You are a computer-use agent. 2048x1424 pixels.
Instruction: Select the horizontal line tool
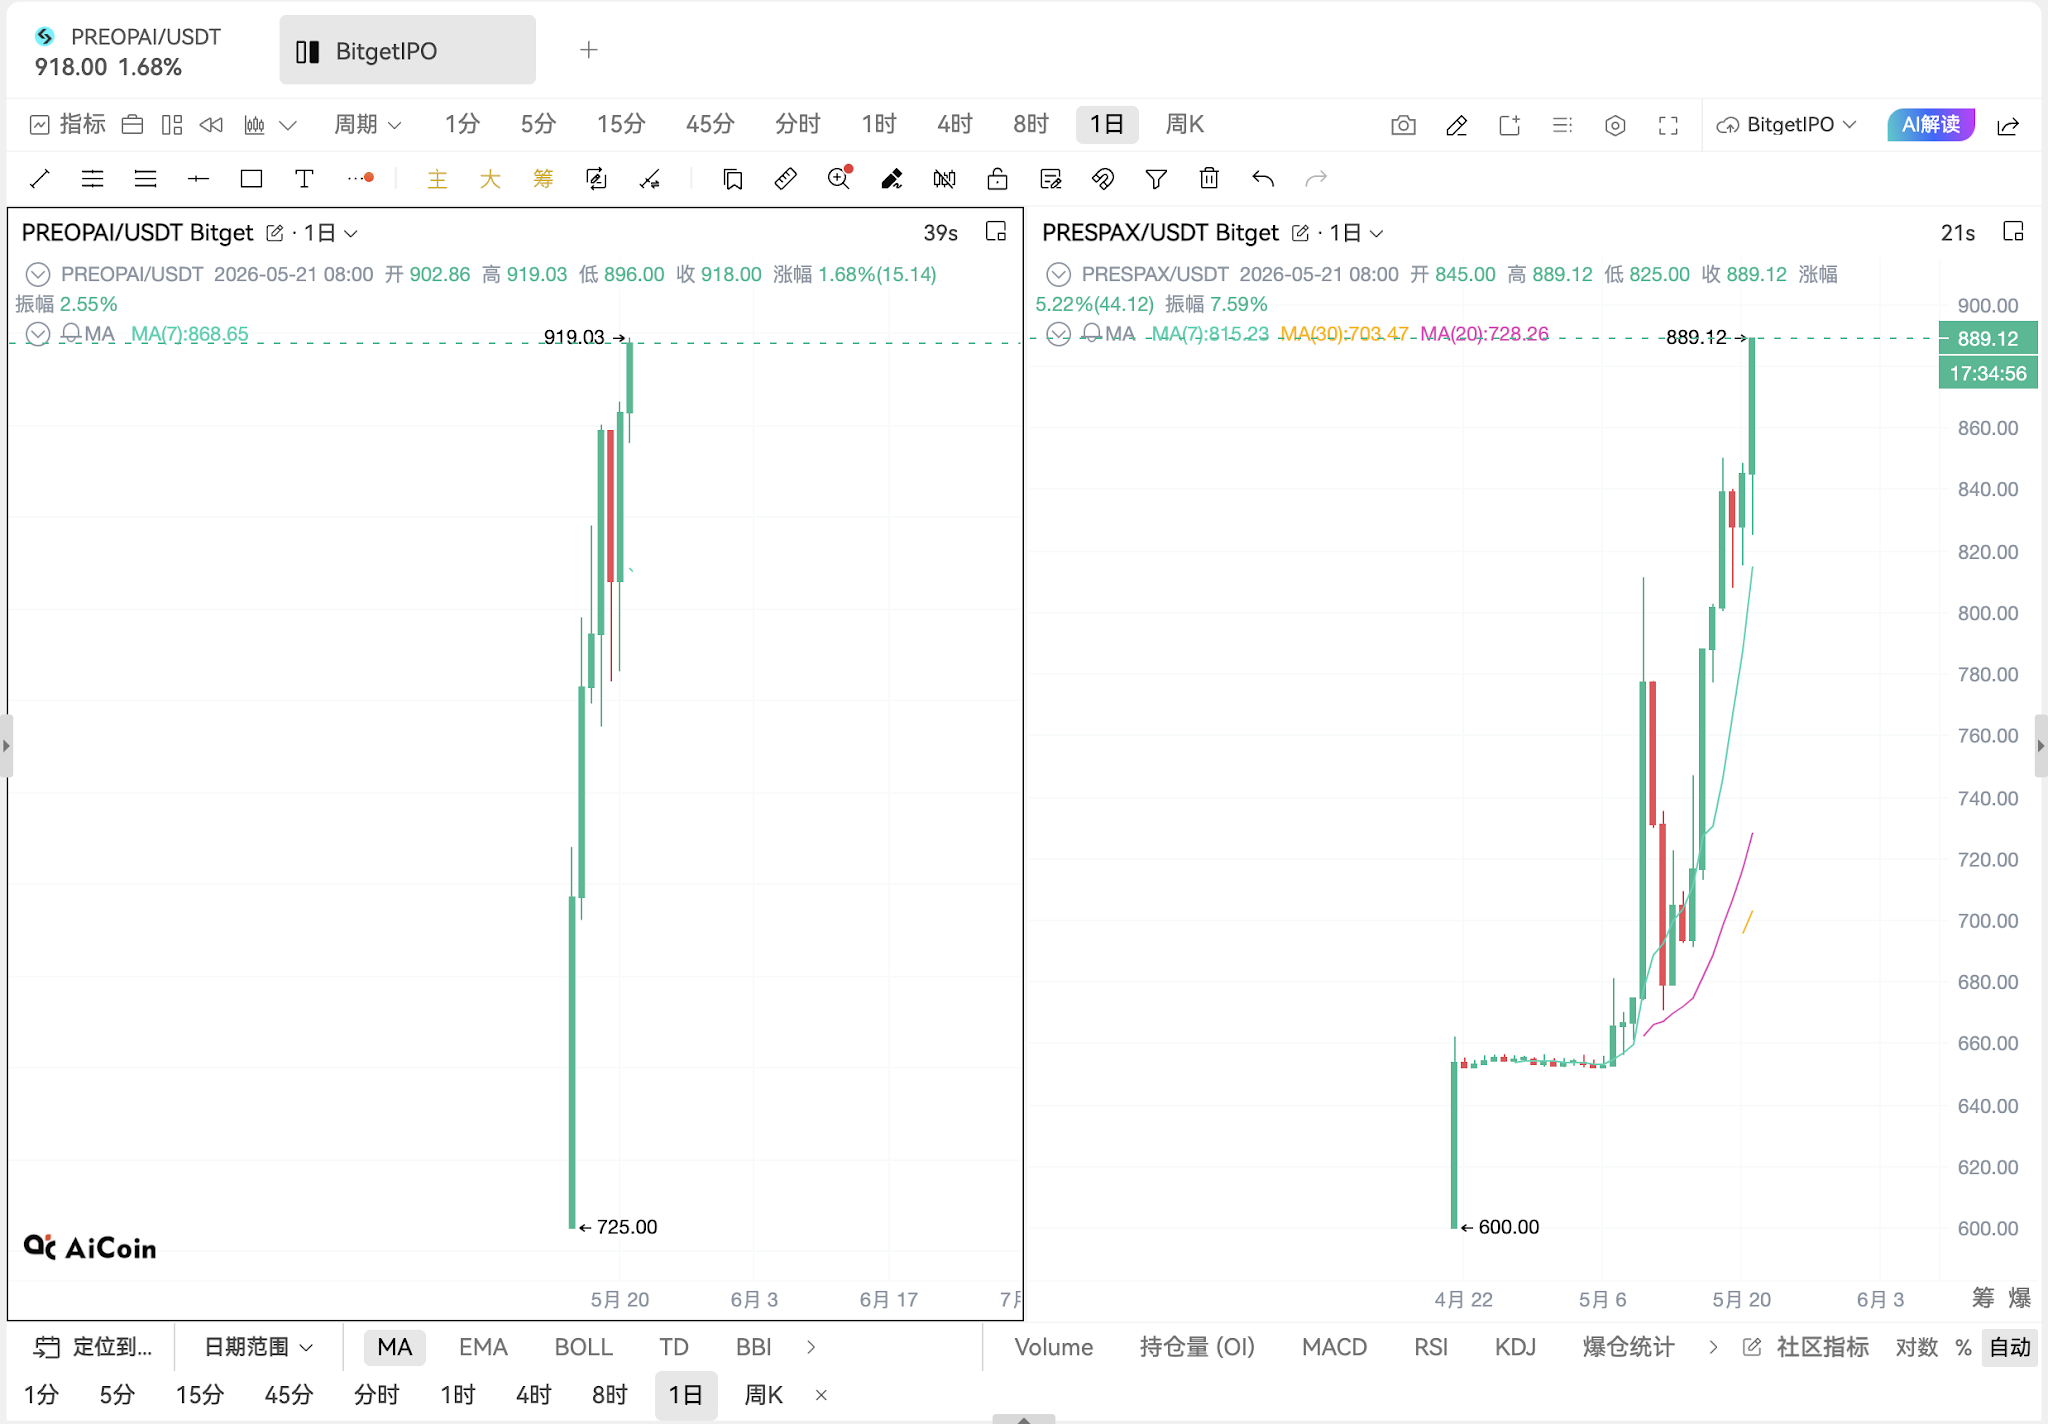click(198, 179)
